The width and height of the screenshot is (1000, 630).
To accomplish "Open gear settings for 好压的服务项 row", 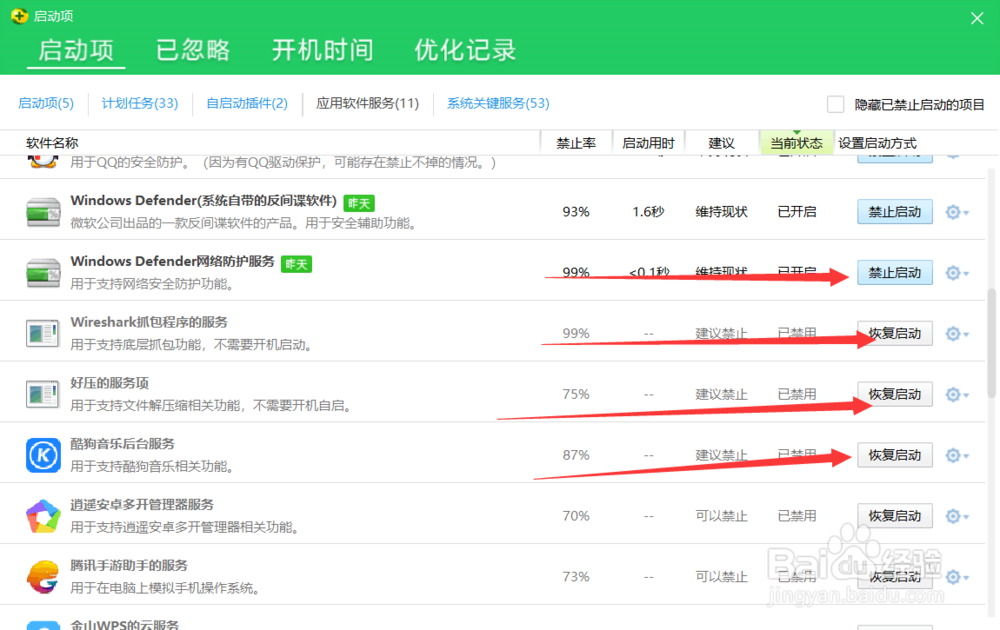I will pos(957,394).
